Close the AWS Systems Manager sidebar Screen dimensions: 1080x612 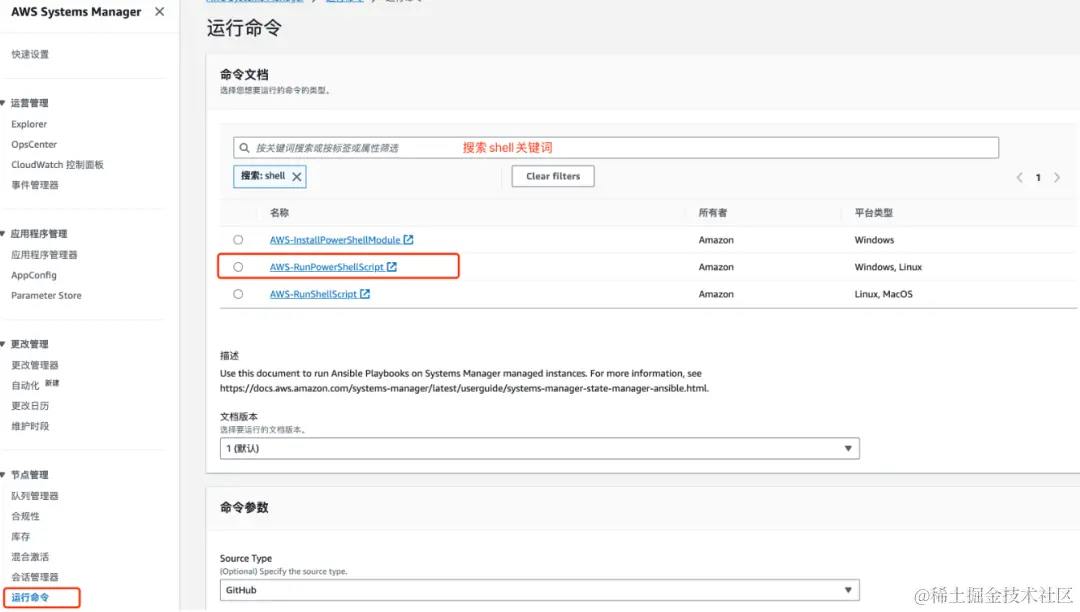[159, 12]
